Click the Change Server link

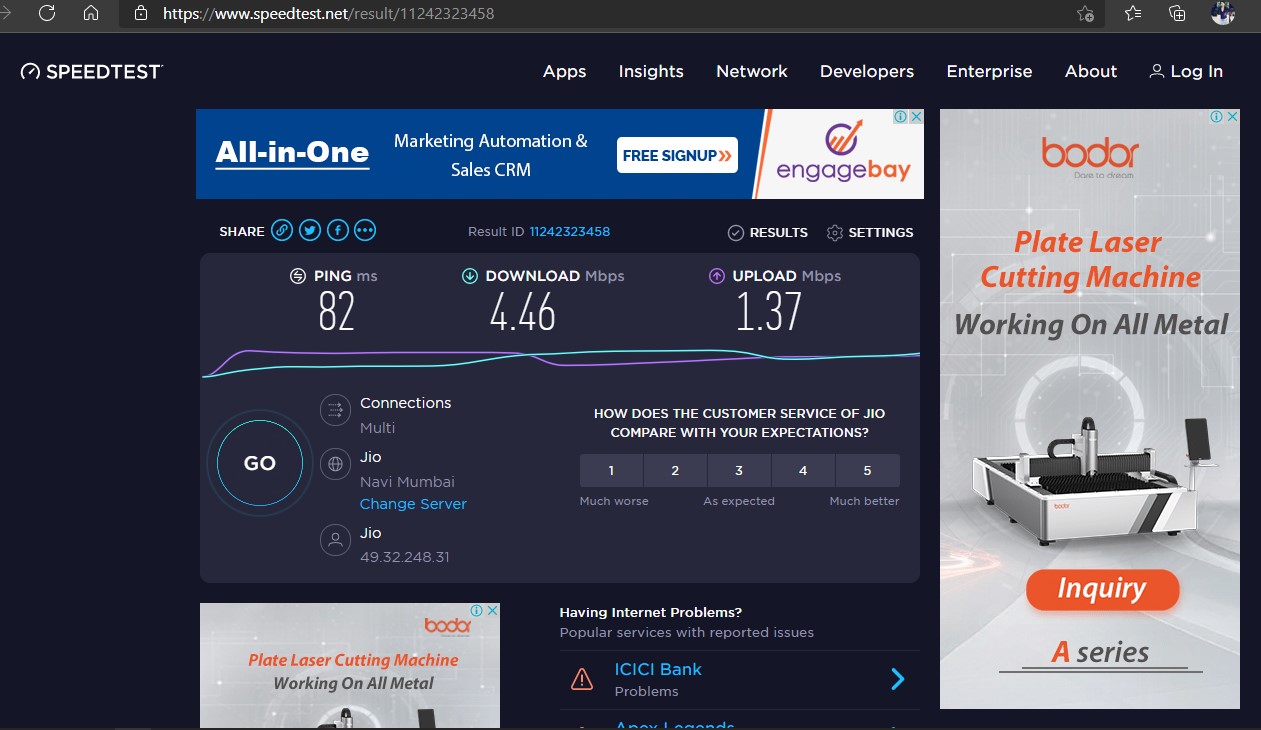click(413, 504)
